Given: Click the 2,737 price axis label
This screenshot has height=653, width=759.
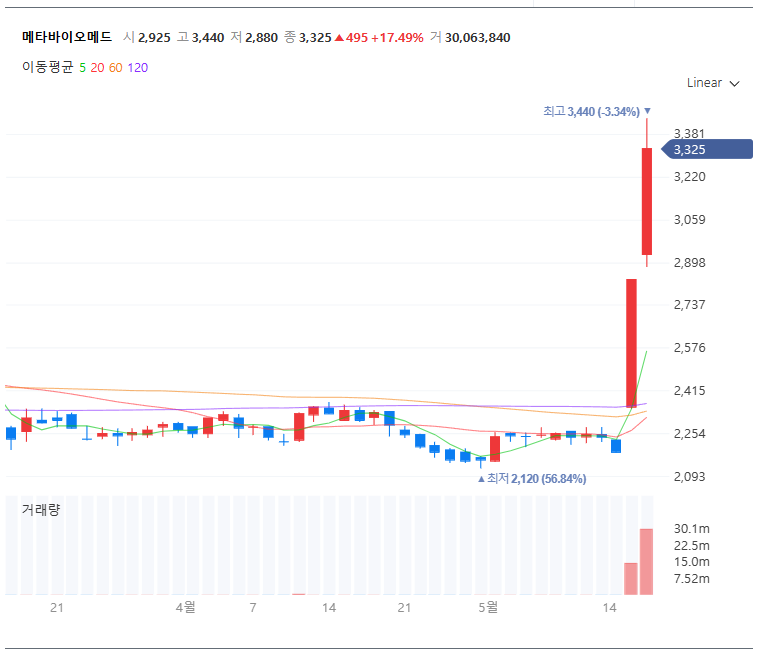Looking at the screenshot, I should point(689,305).
